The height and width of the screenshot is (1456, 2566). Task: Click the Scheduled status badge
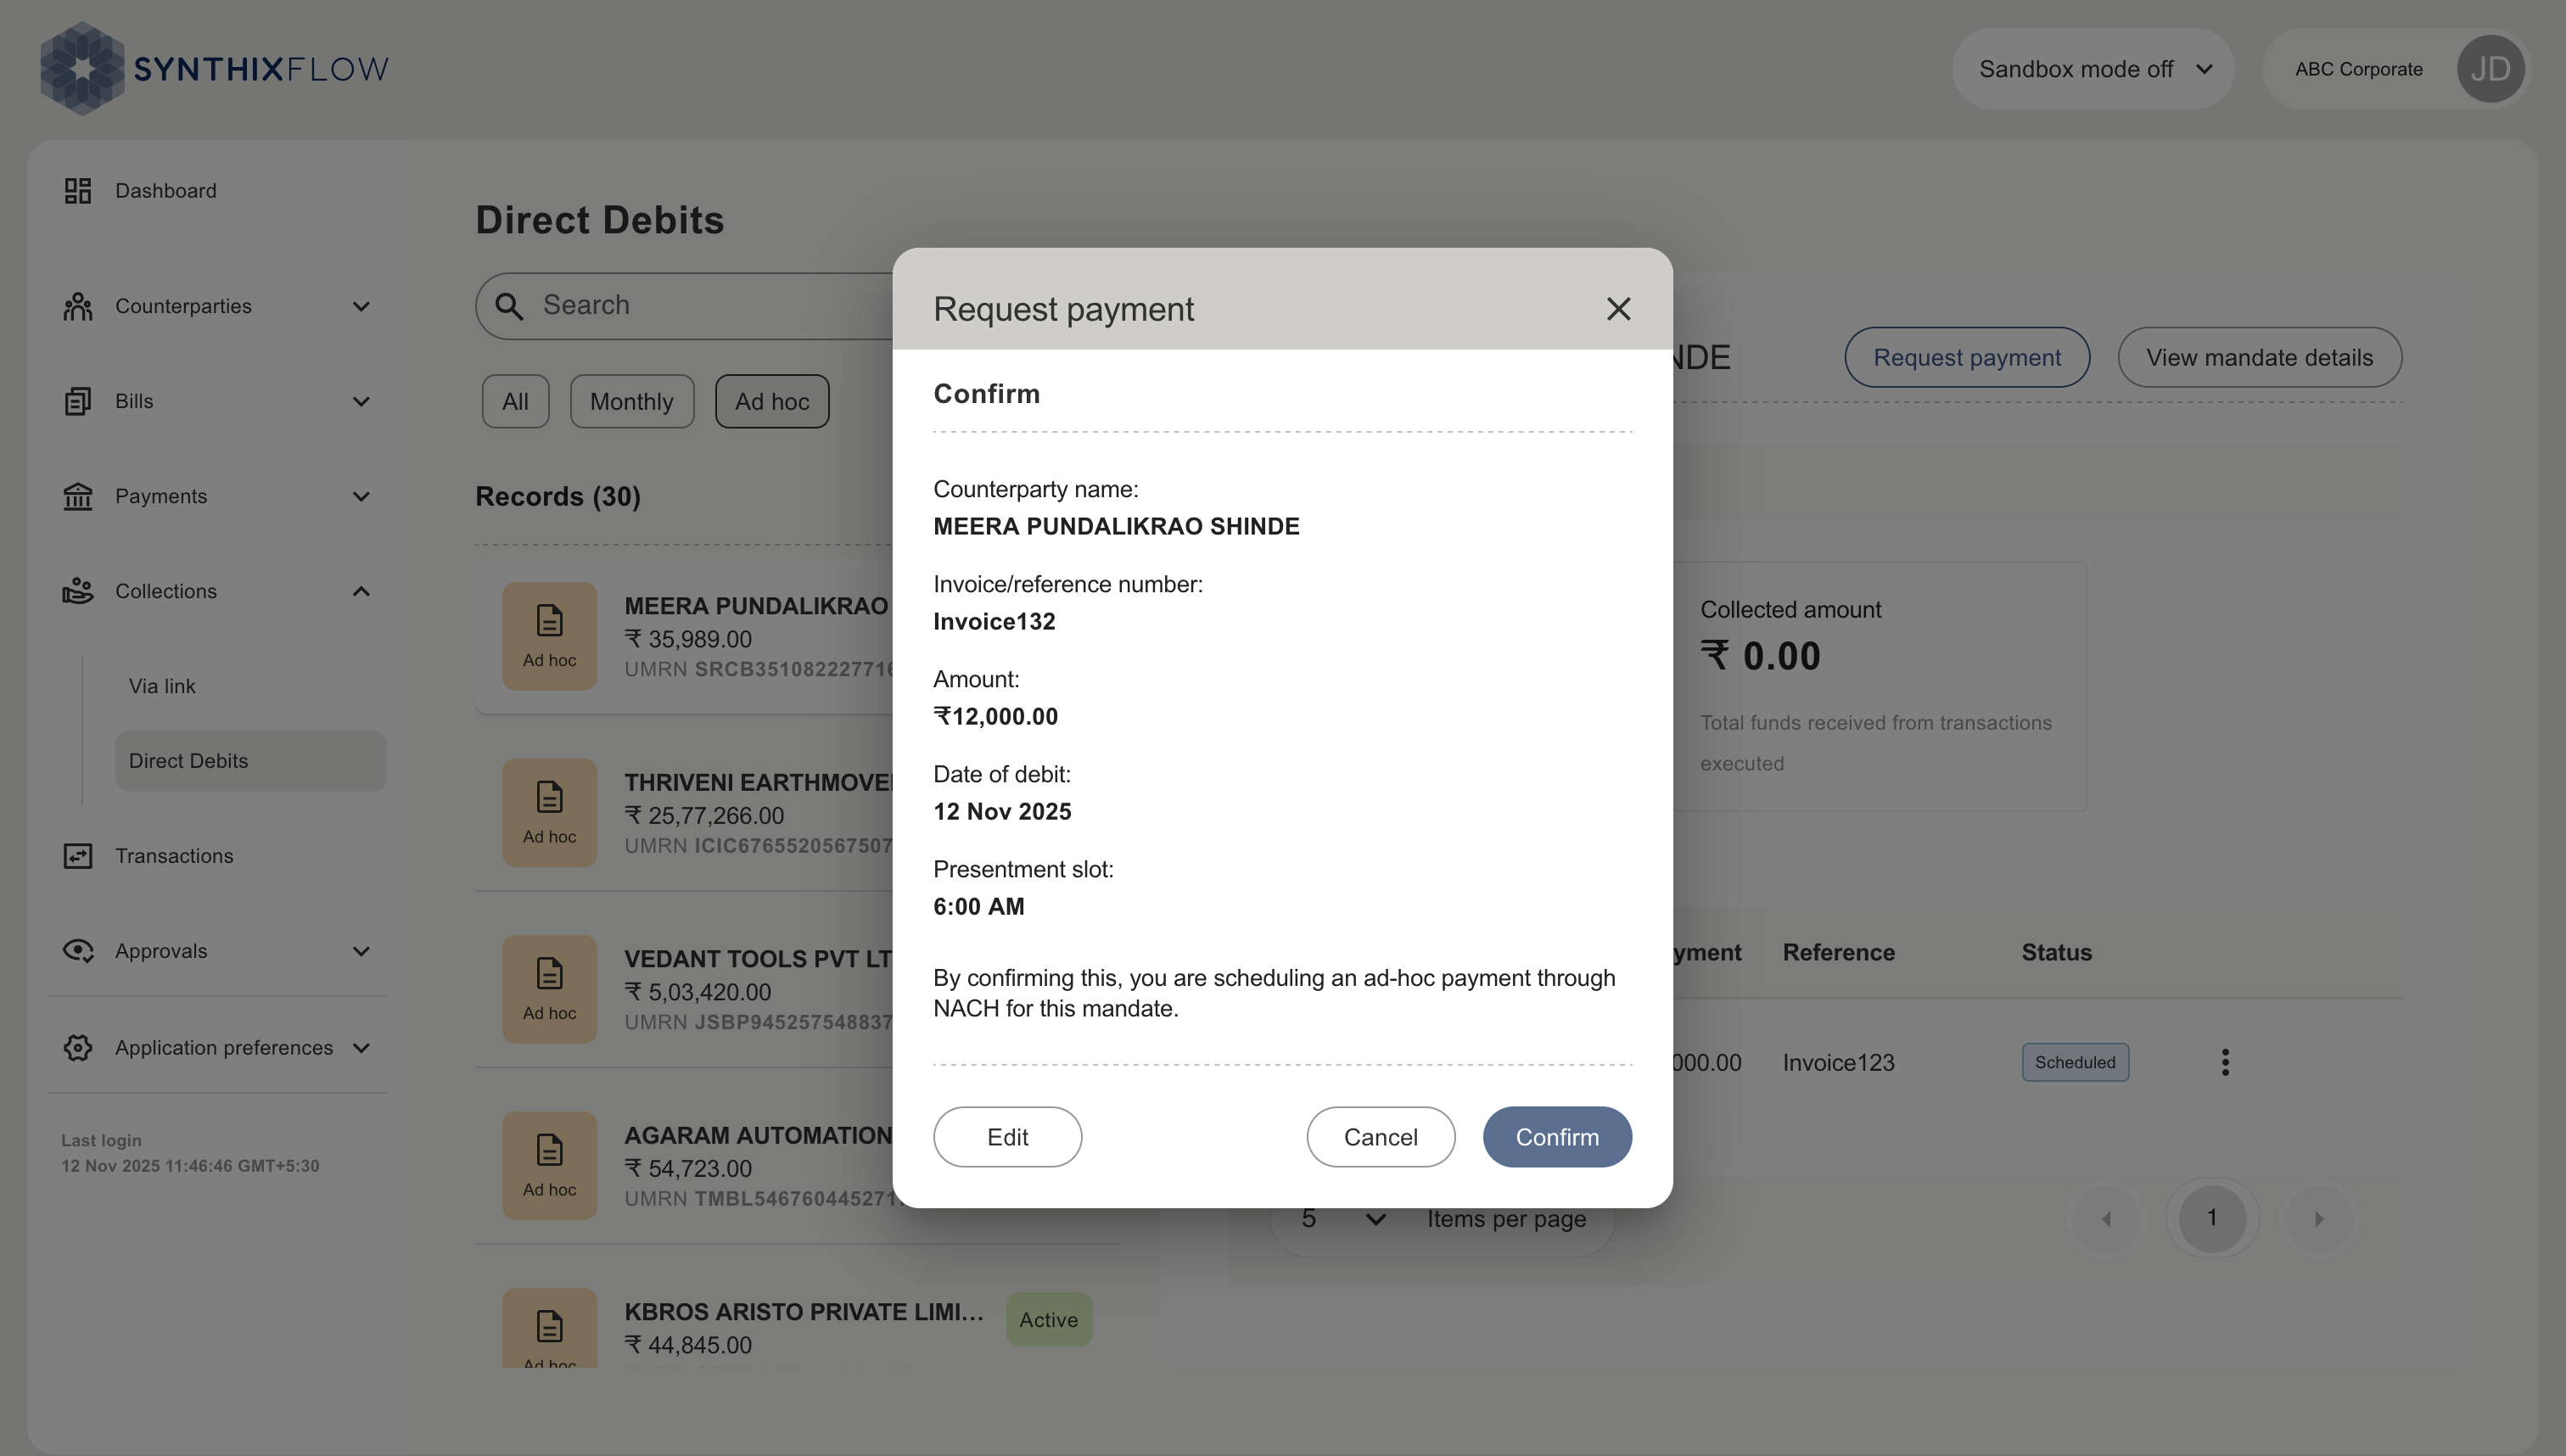[2075, 1062]
